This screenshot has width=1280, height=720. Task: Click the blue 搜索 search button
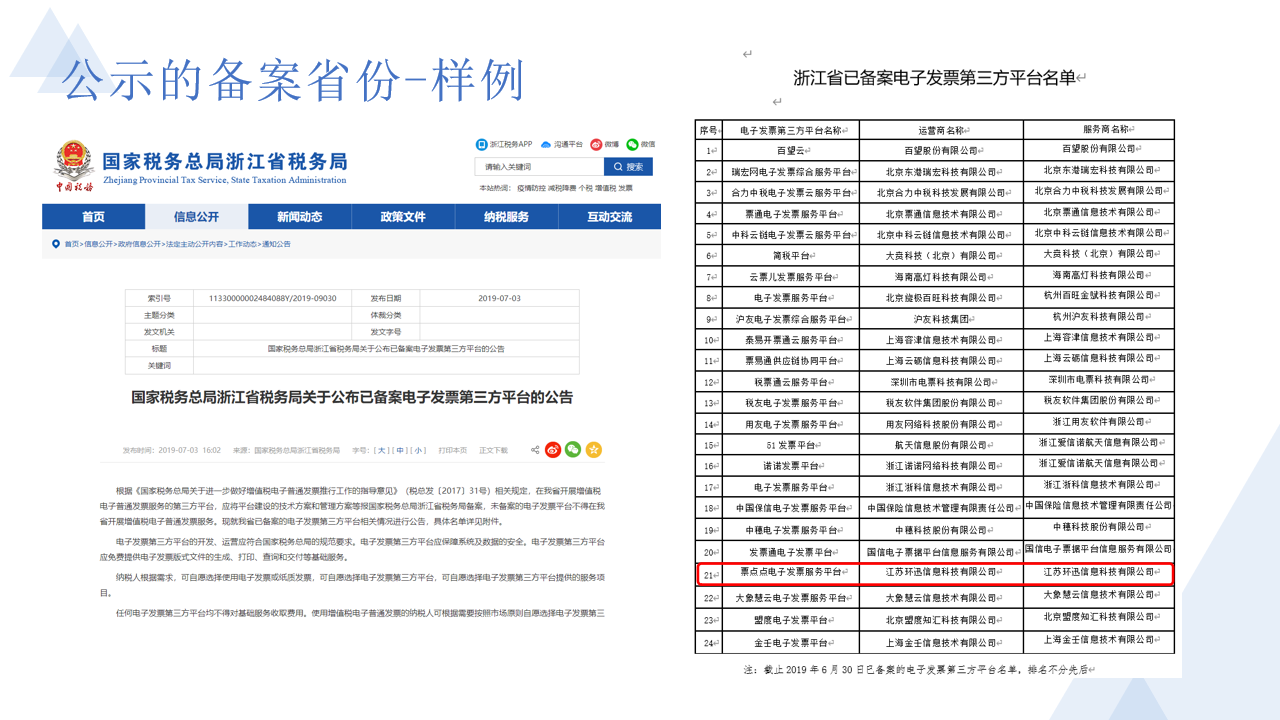click(x=628, y=167)
